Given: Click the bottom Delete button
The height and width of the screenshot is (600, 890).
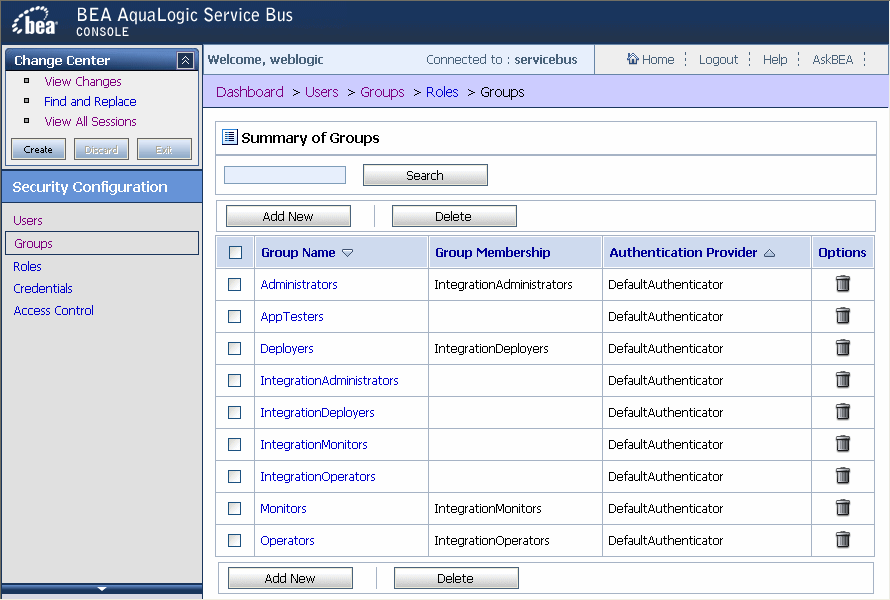Looking at the screenshot, I should pos(456,578).
